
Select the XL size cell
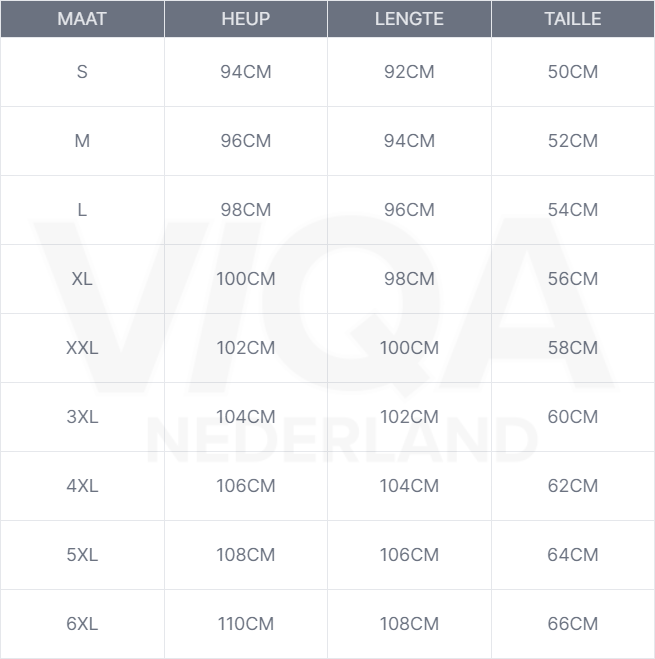pyautogui.click(x=82, y=279)
